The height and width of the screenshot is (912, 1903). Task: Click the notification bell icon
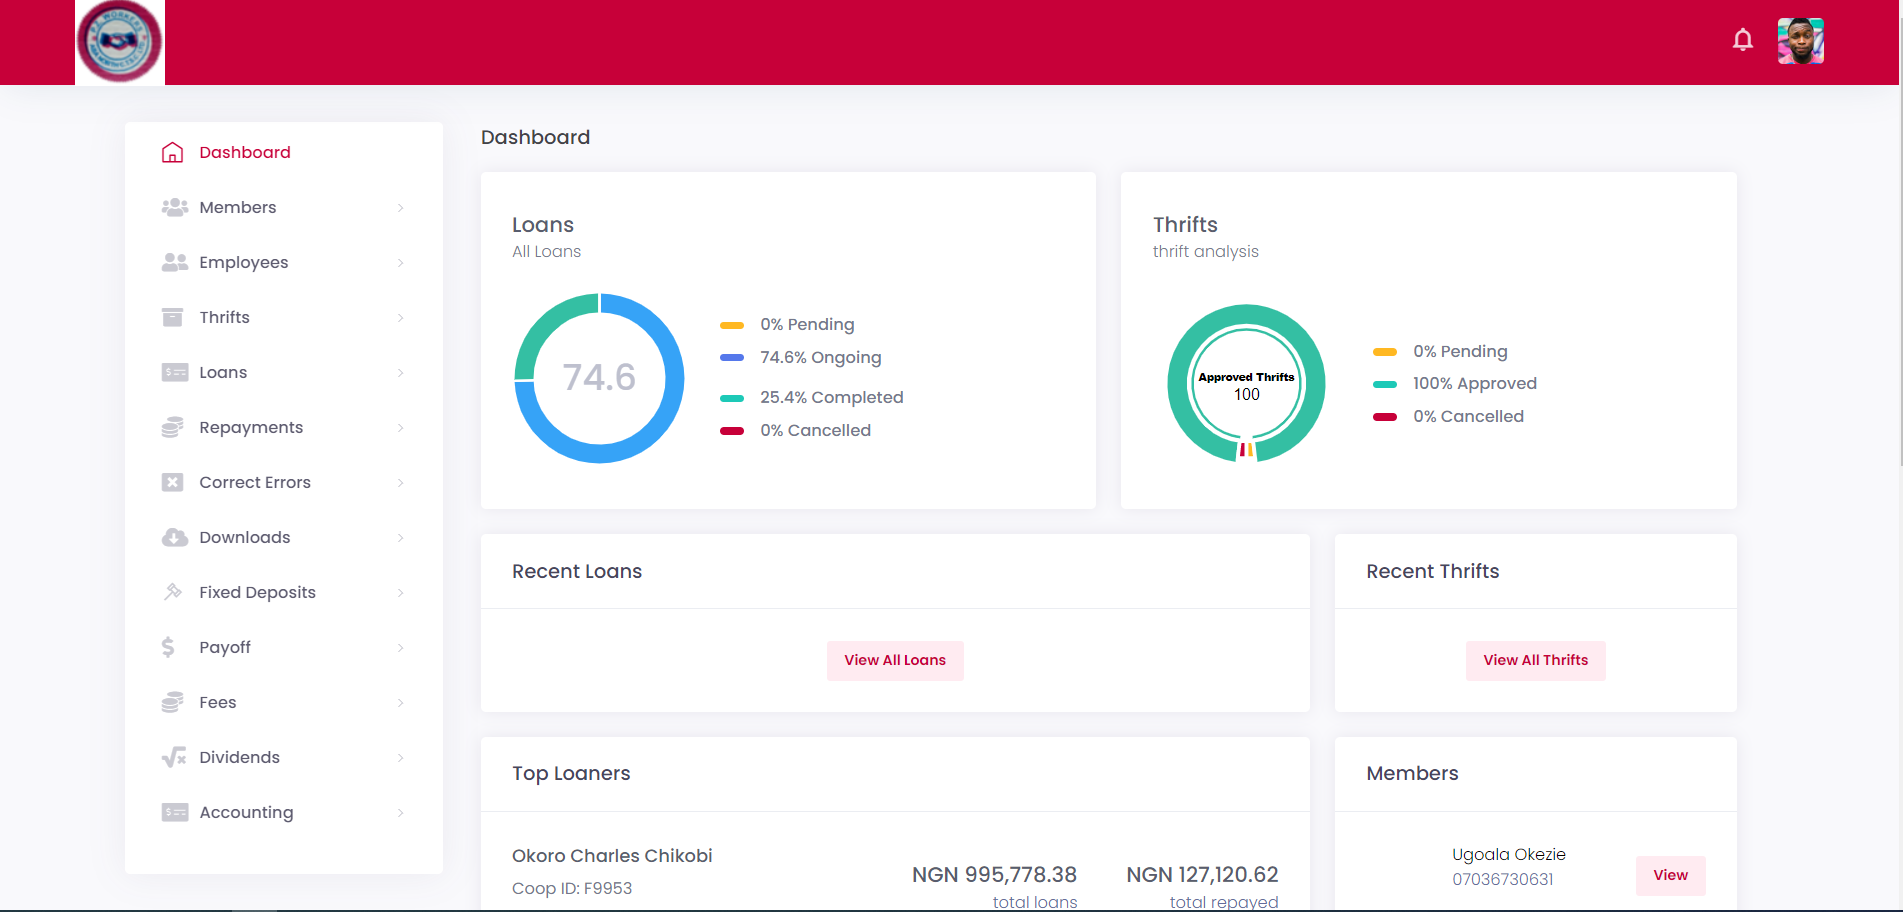pos(1742,40)
